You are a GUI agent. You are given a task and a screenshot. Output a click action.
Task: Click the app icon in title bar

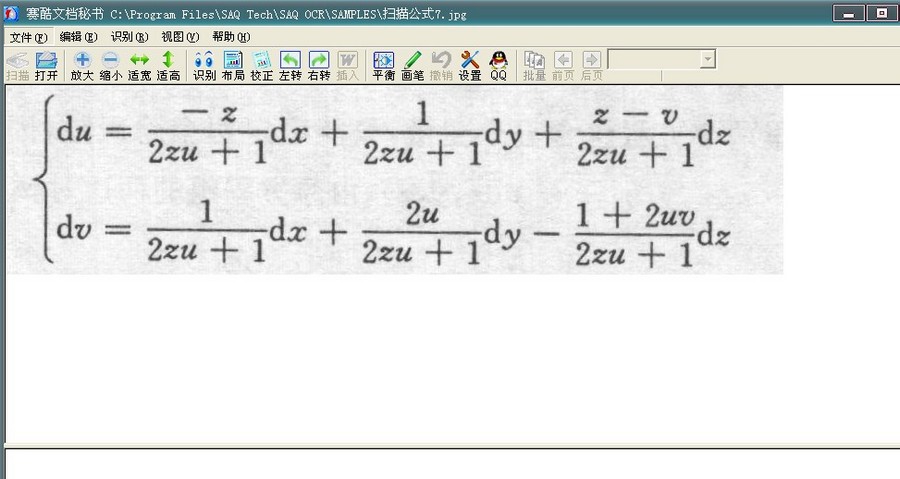pos(11,13)
